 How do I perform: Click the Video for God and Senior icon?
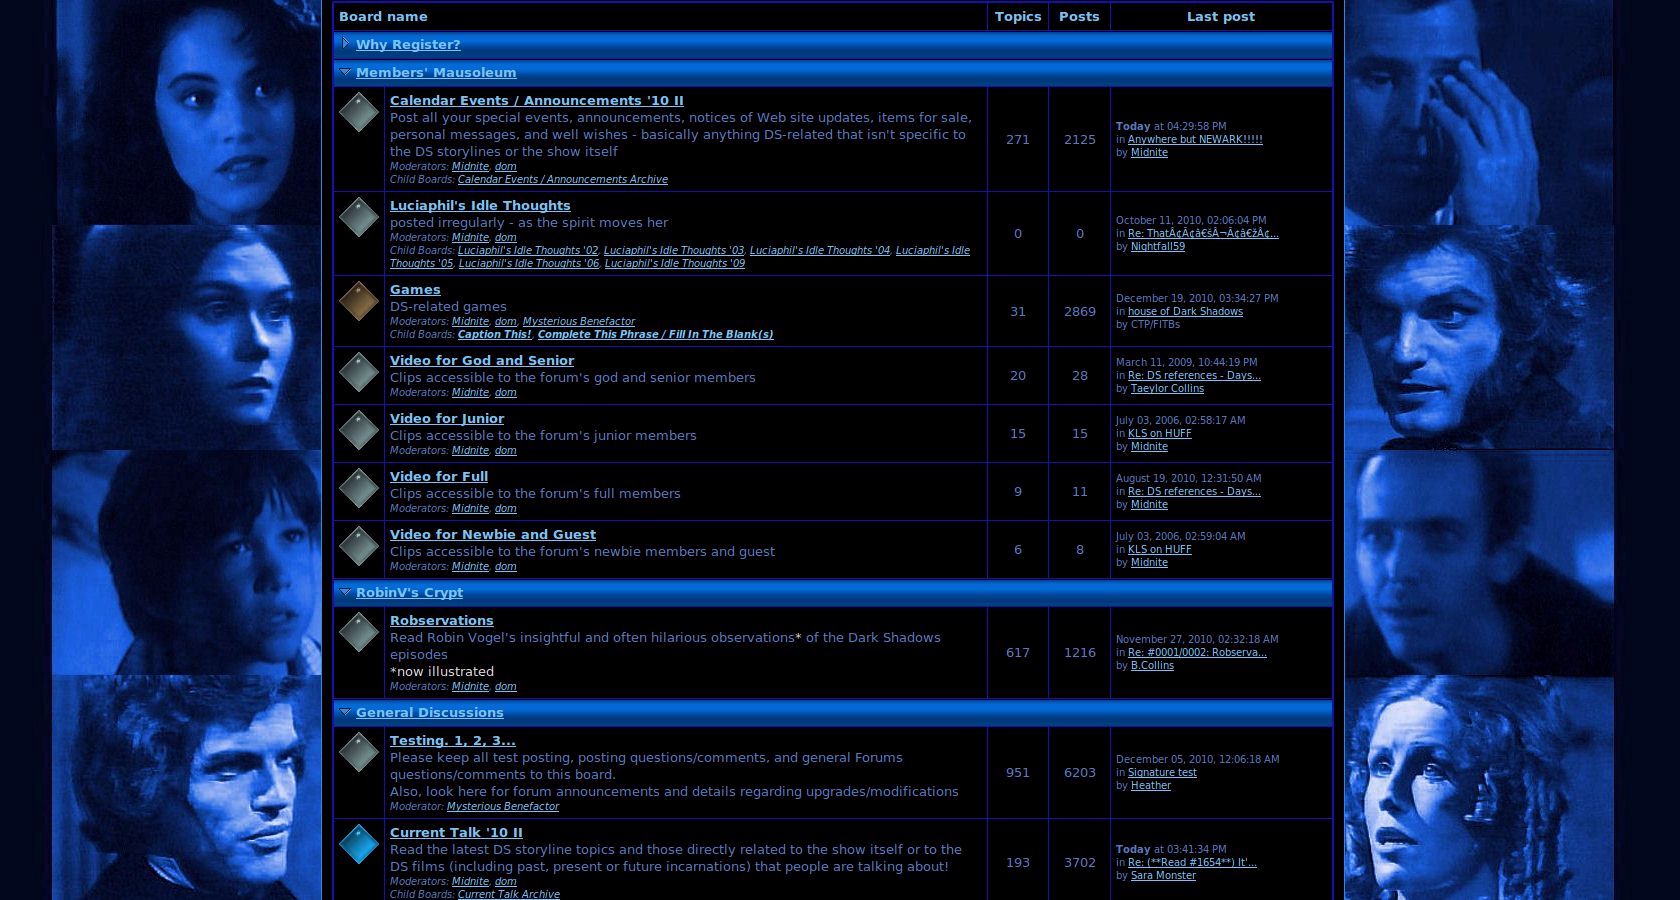[358, 372]
